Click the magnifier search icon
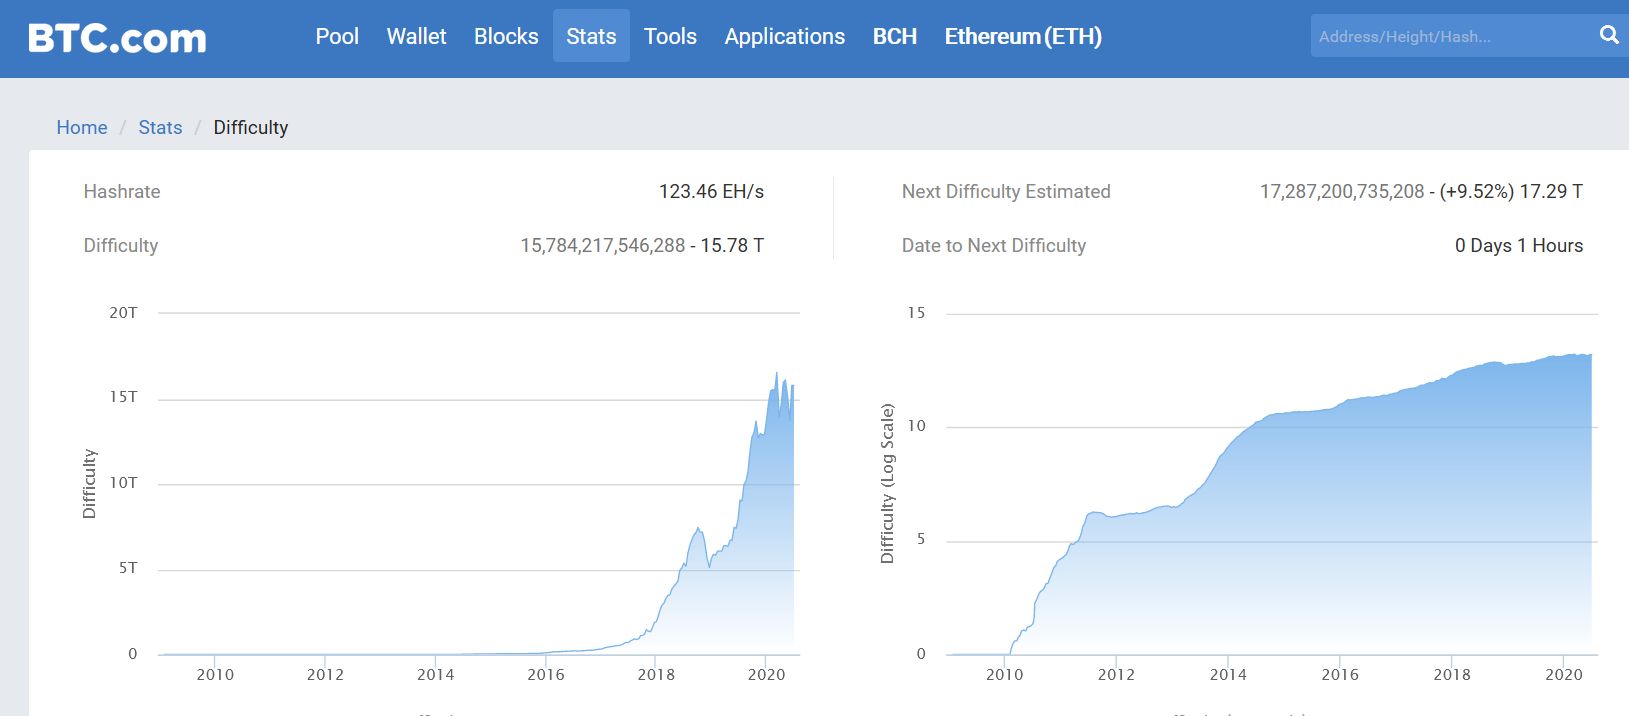The width and height of the screenshot is (1629, 716). (x=1608, y=35)
